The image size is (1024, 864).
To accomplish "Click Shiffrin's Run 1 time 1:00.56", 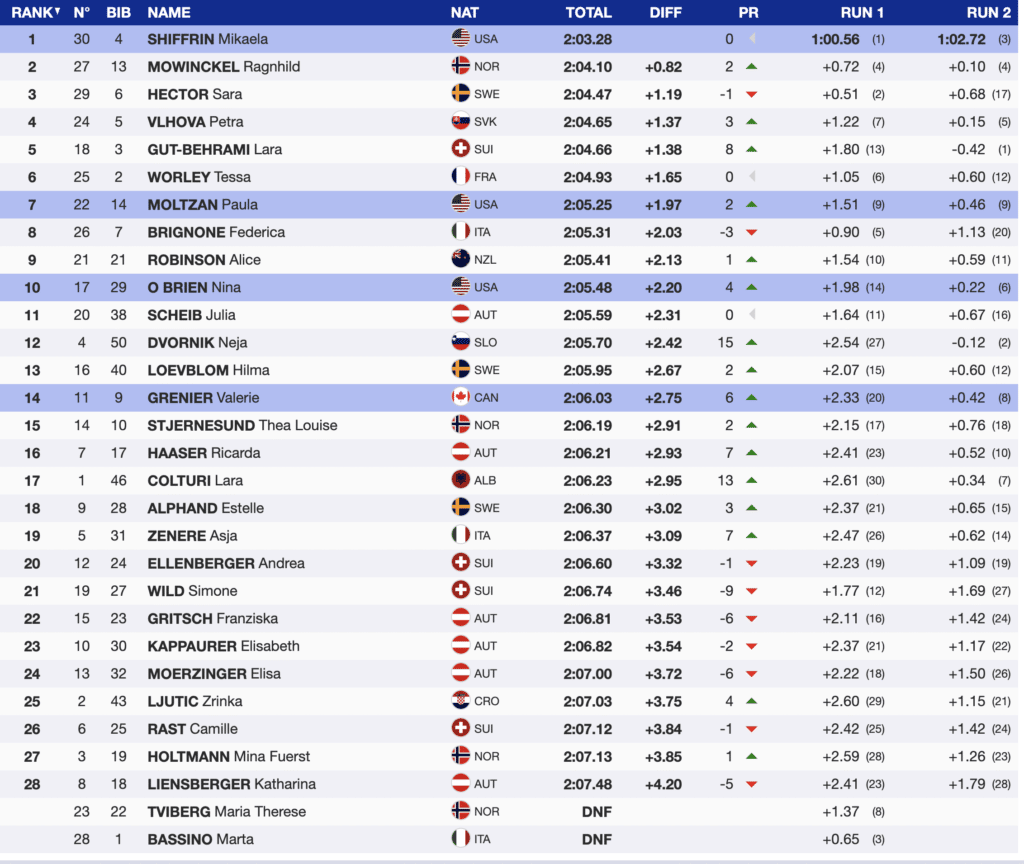I will coord(835,40).
